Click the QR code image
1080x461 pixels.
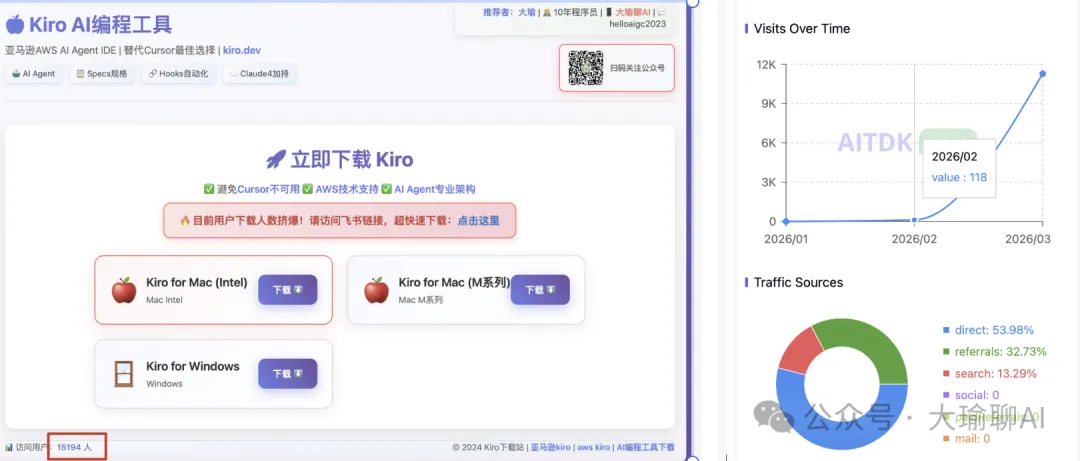click(585, 68)
